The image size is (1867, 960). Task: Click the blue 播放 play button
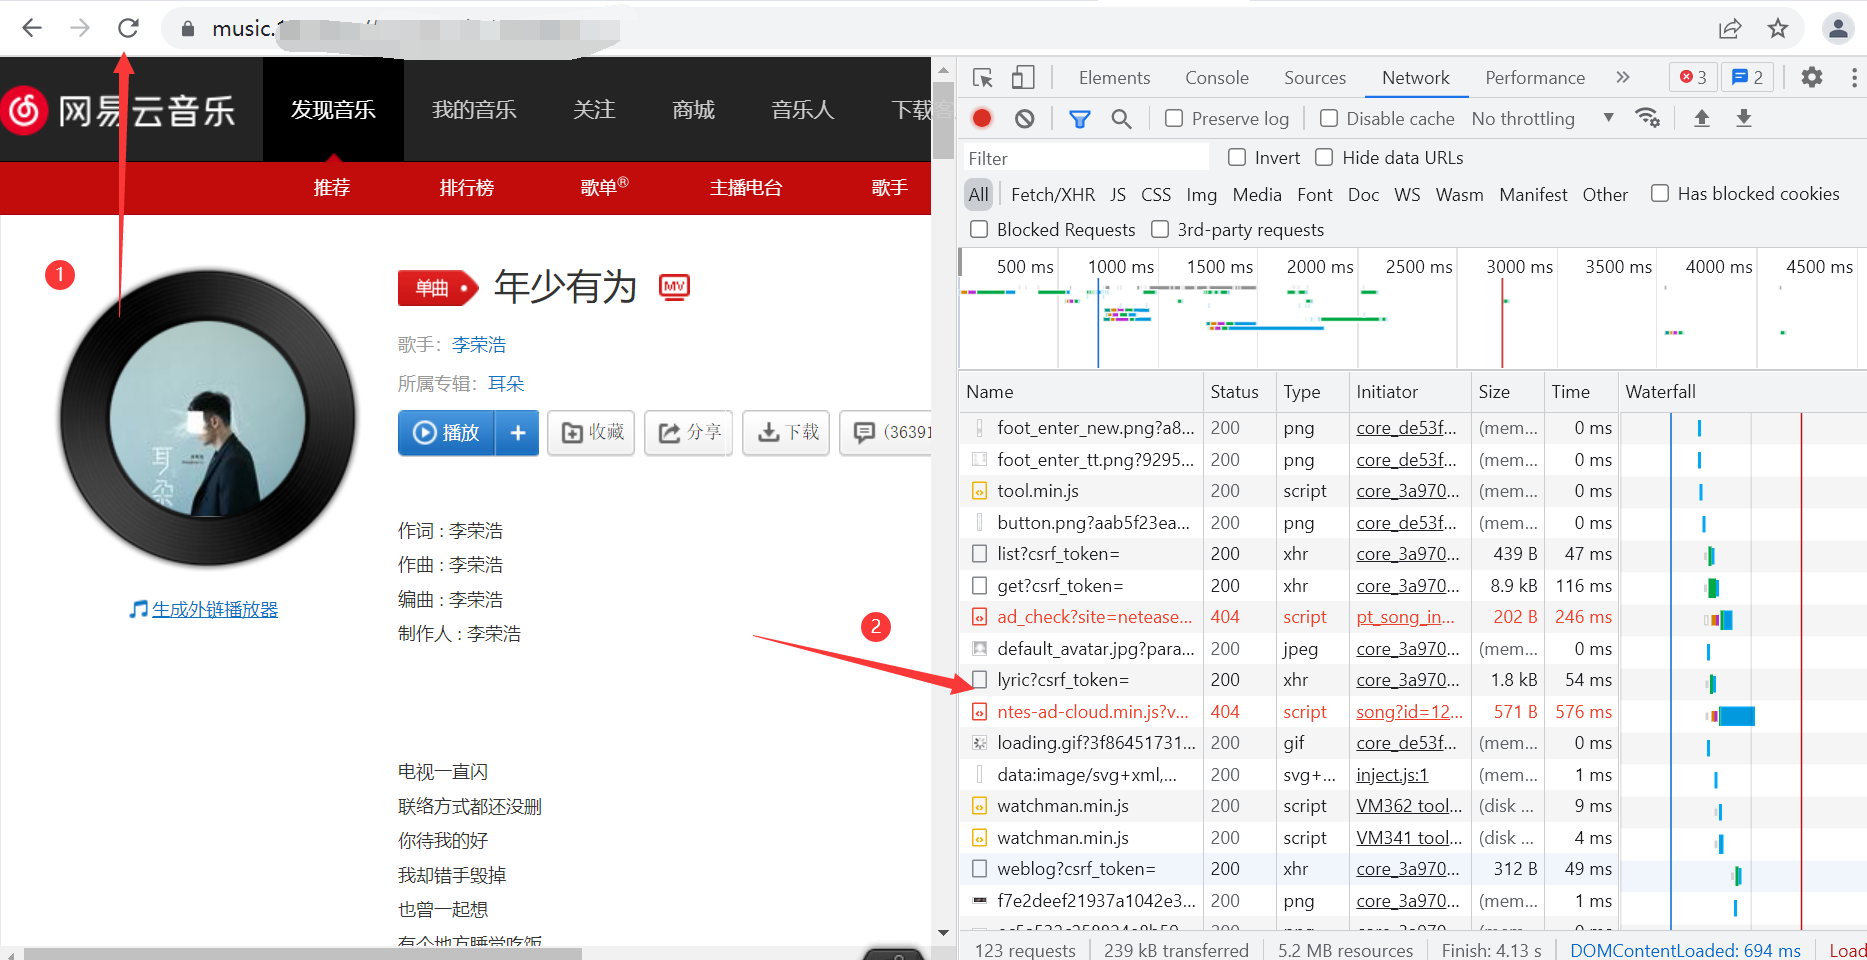tap(447, 432)
